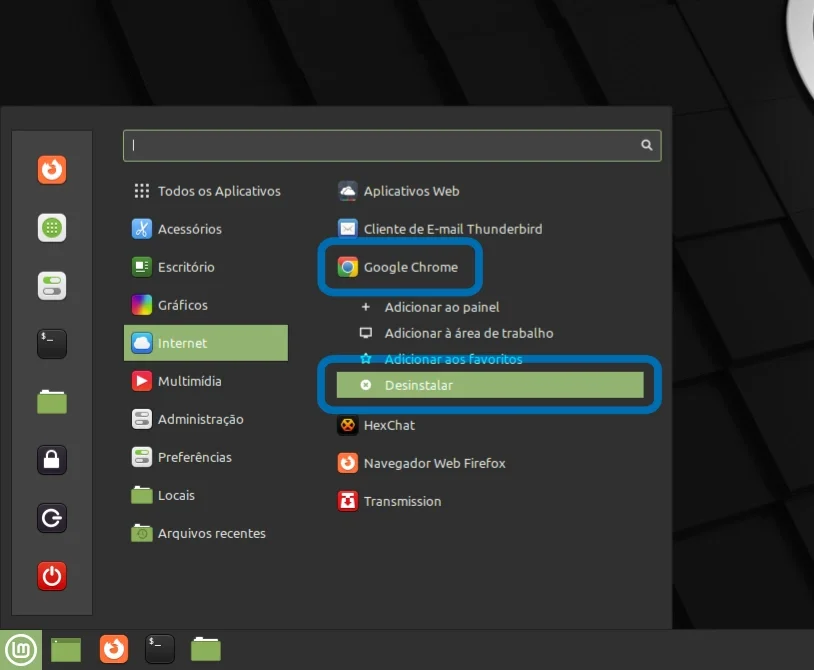Choose Adicionar ao painel option
Viewport: 814px width, 670px height.
coord(490,307)
